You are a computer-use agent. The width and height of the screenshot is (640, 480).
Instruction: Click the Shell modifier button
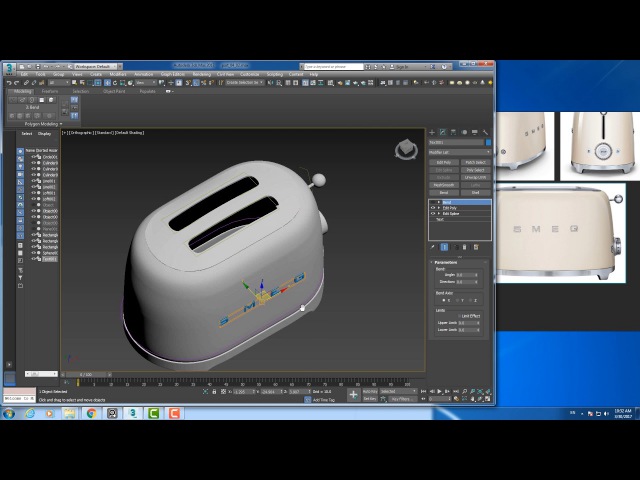pos(476,193)
